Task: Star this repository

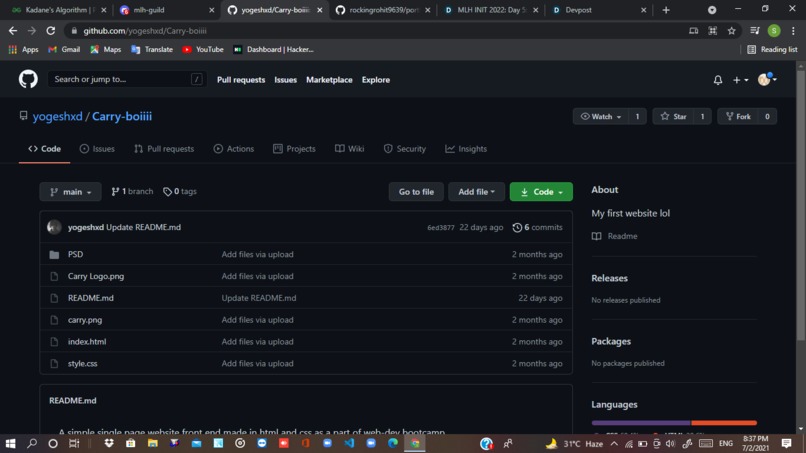Action: (x=673, y=117)
